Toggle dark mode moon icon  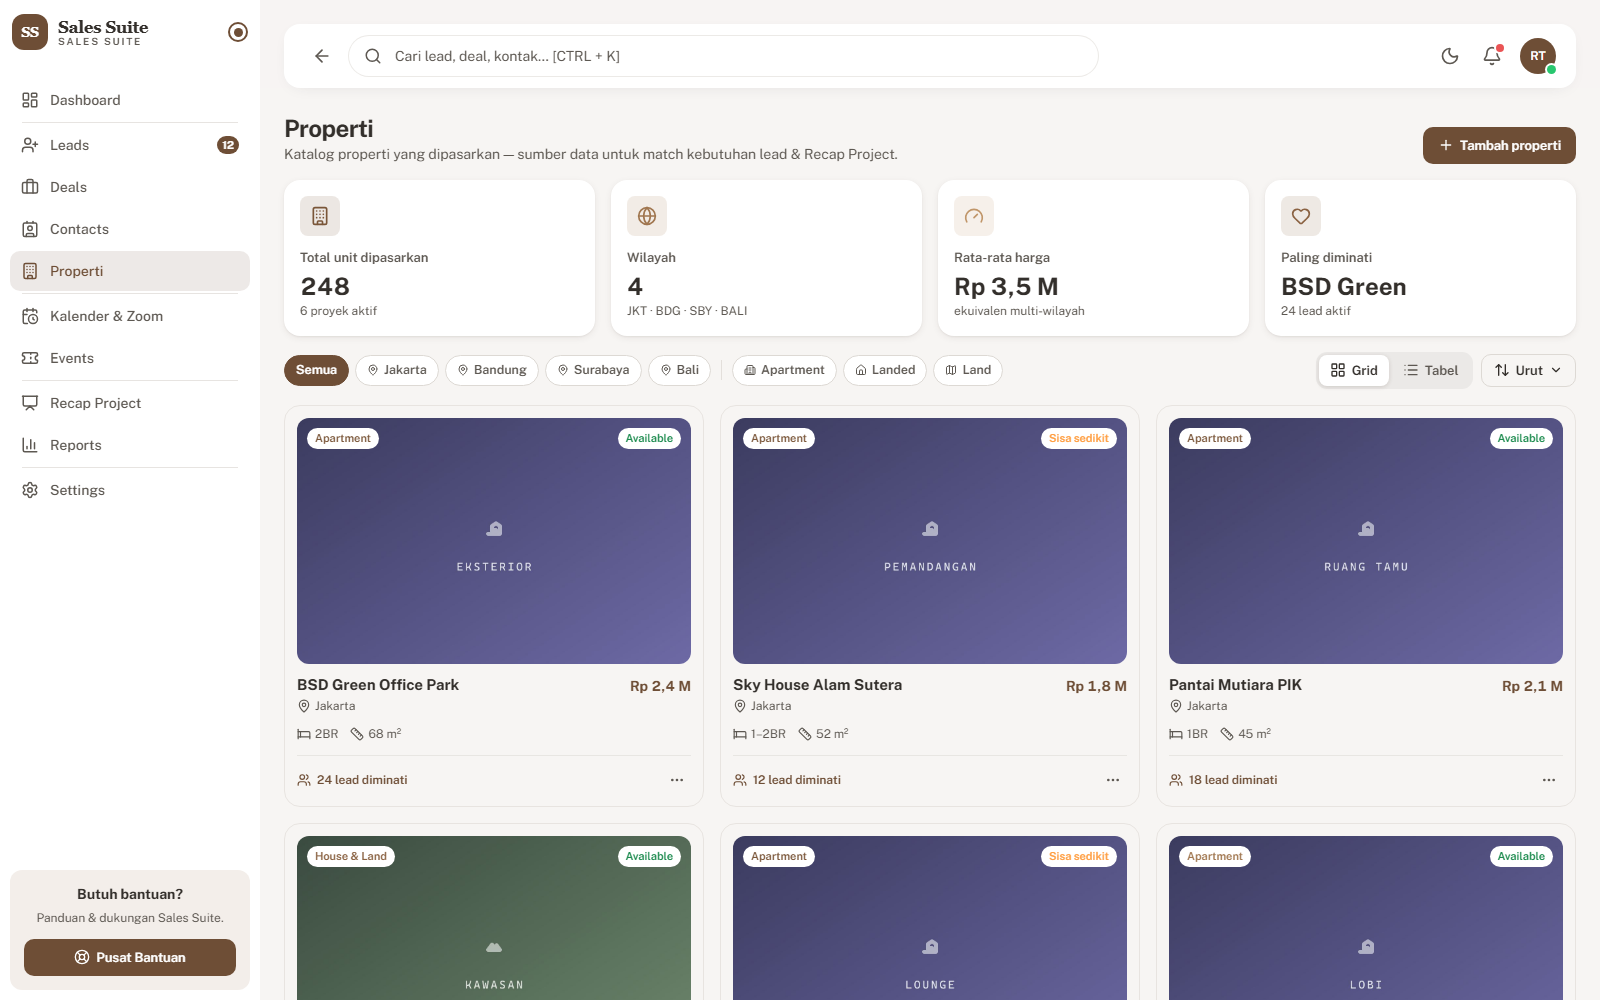click(1450, 56)
